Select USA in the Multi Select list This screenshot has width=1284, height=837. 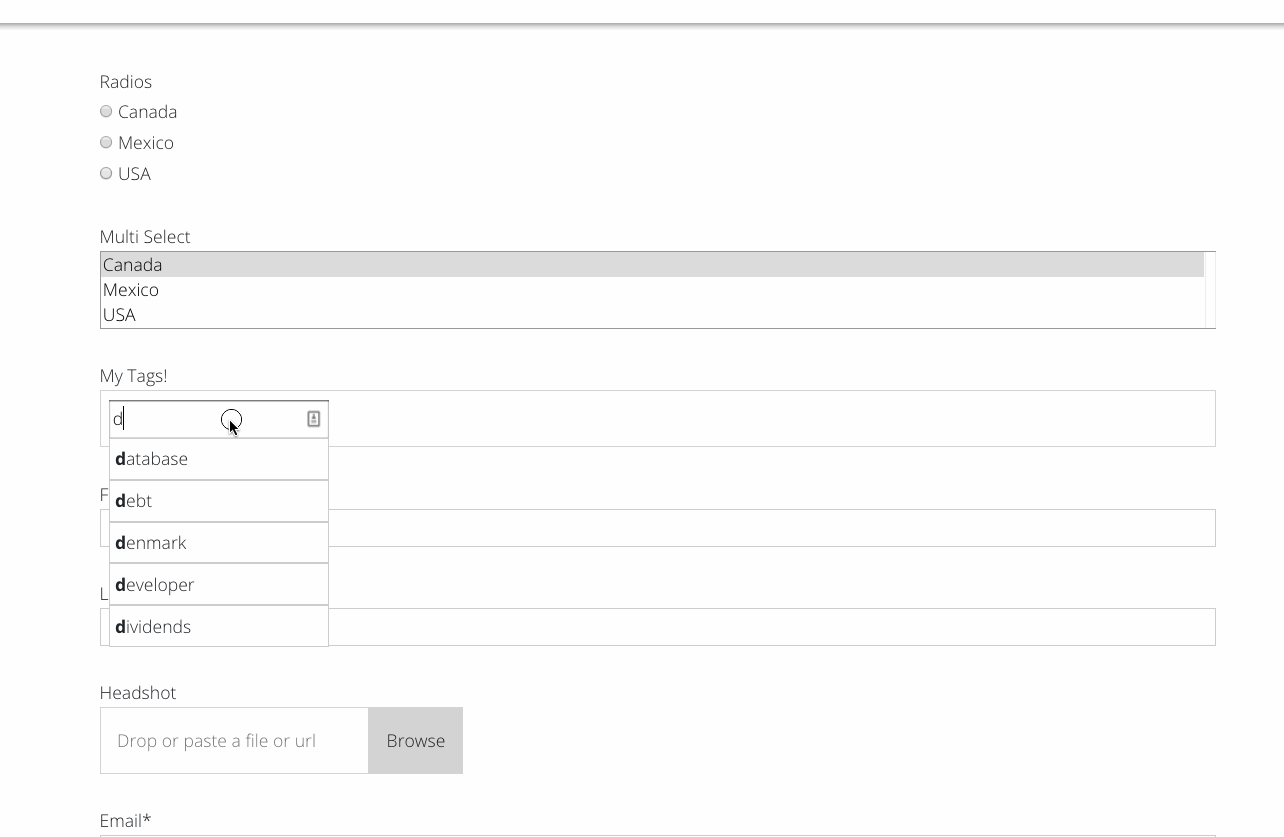pyautogui.click(x=400, y=314)
